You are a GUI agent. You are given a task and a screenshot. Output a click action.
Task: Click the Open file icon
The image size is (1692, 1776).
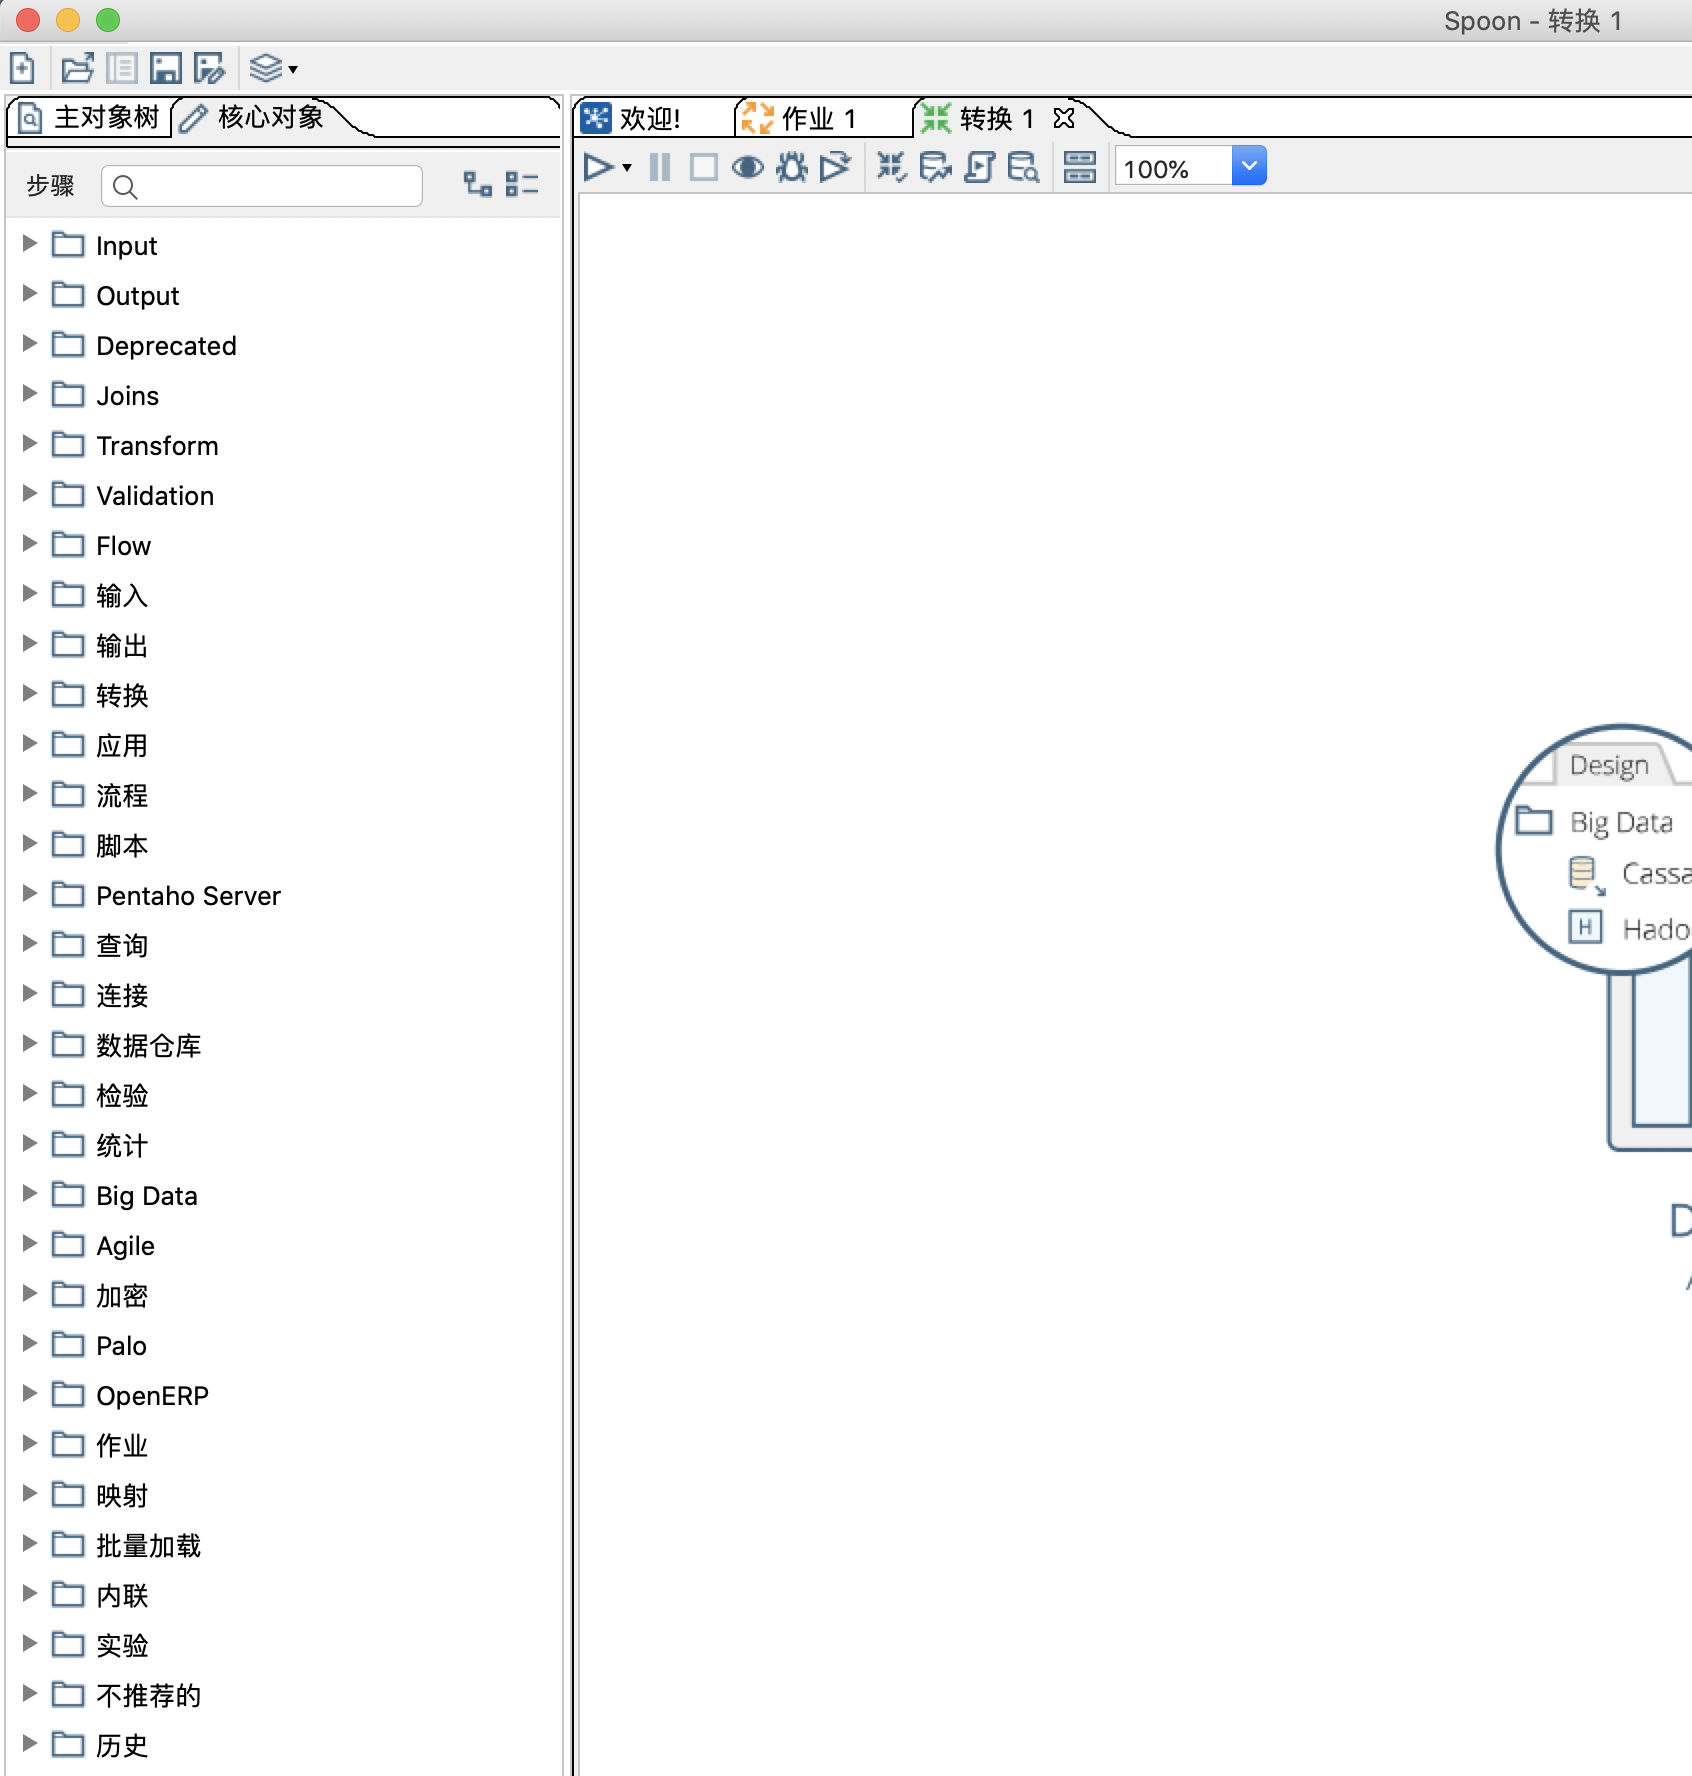[x=77, y=68]
